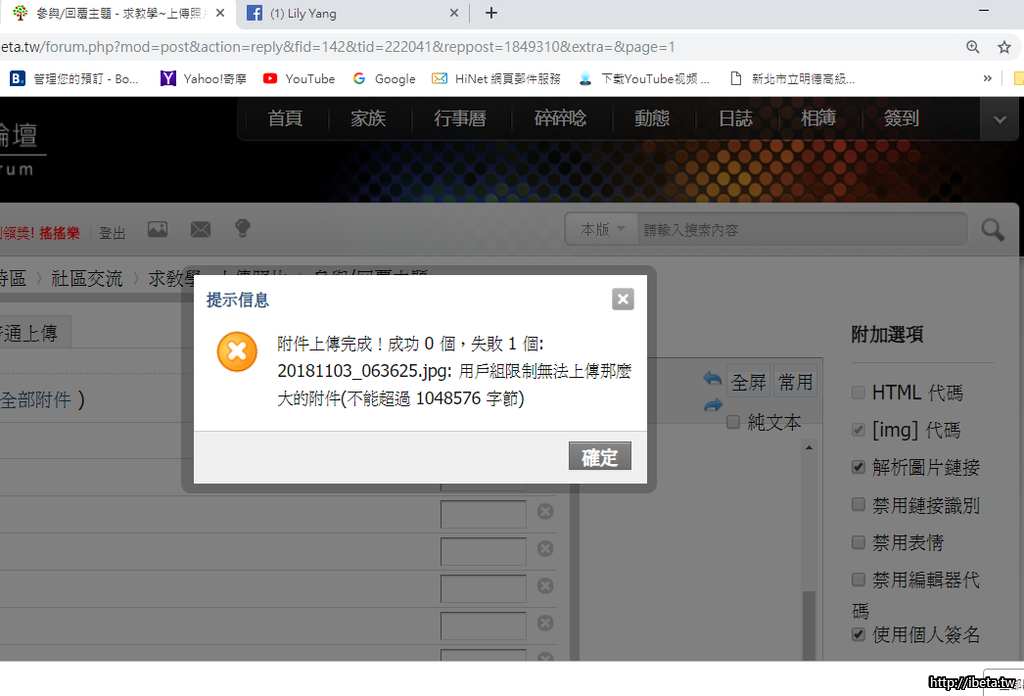Open the mail envelope icon
Image resolution: width=1024 pixels, height=696 pixels.
tap(201, 230)
